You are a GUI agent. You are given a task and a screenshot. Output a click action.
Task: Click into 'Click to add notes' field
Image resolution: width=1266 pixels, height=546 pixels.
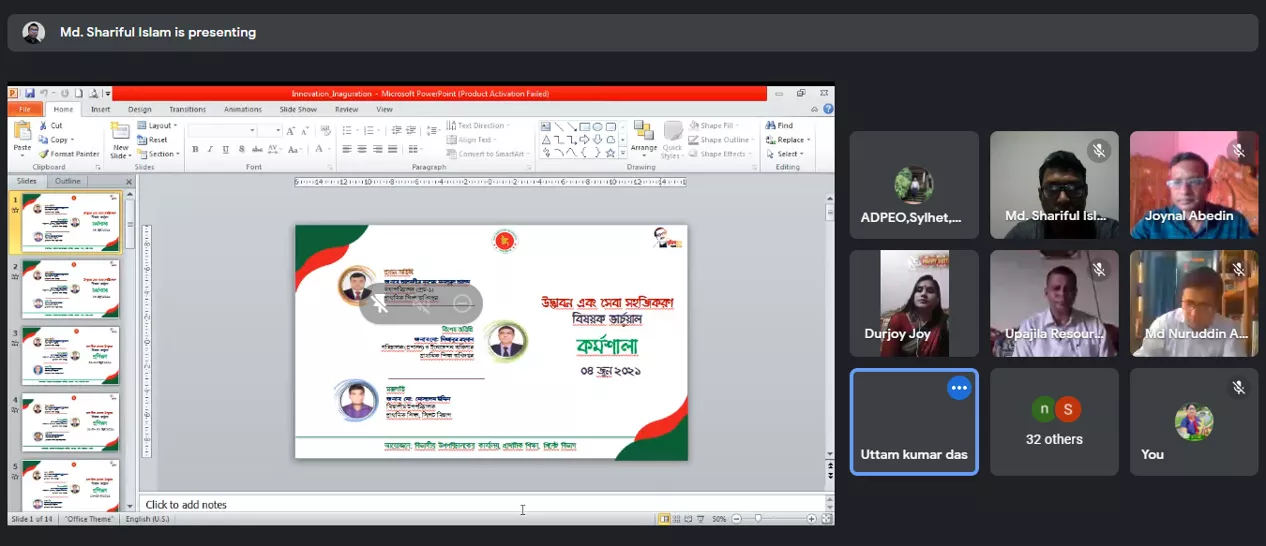(x=482, y=504)
